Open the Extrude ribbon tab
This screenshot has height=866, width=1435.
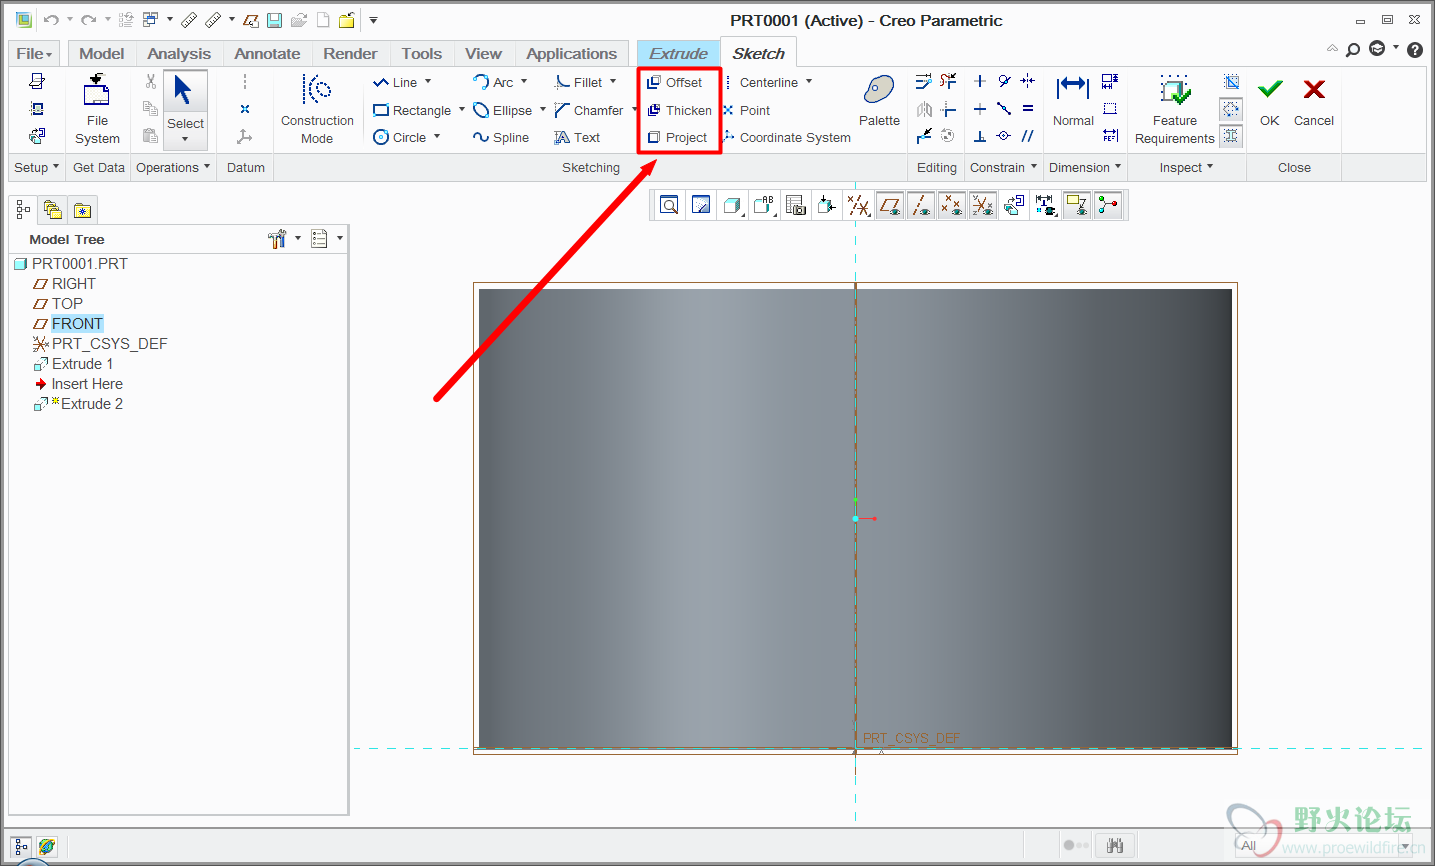678,53
